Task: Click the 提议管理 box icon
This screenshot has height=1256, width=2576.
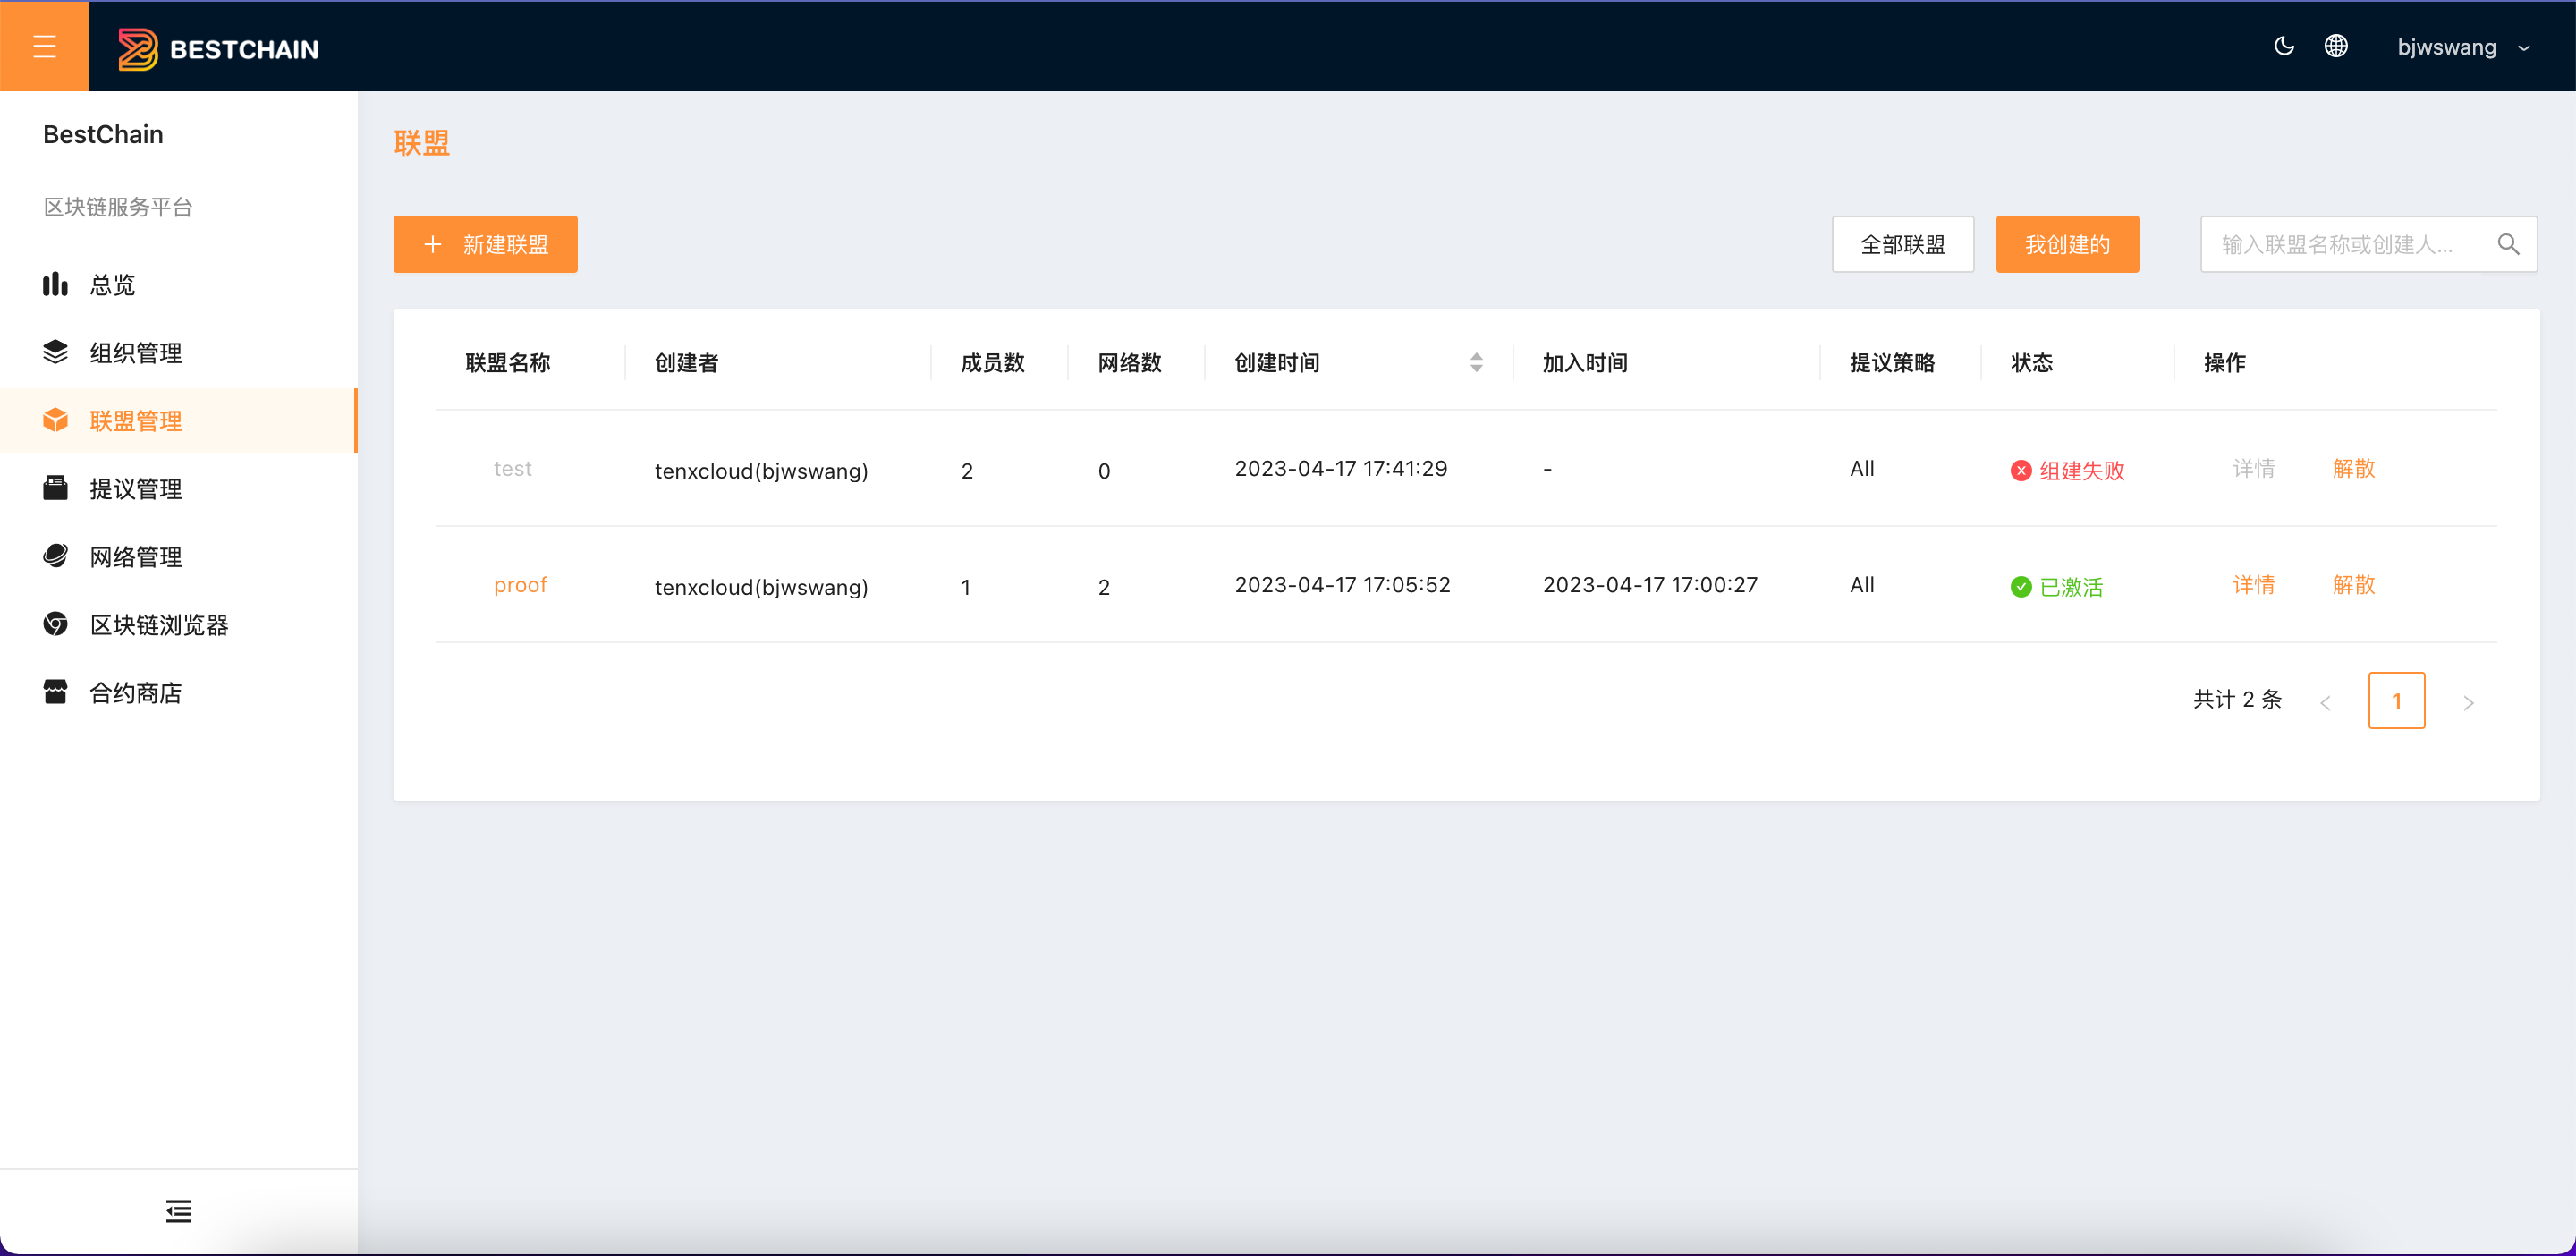Action: [55, 487]
